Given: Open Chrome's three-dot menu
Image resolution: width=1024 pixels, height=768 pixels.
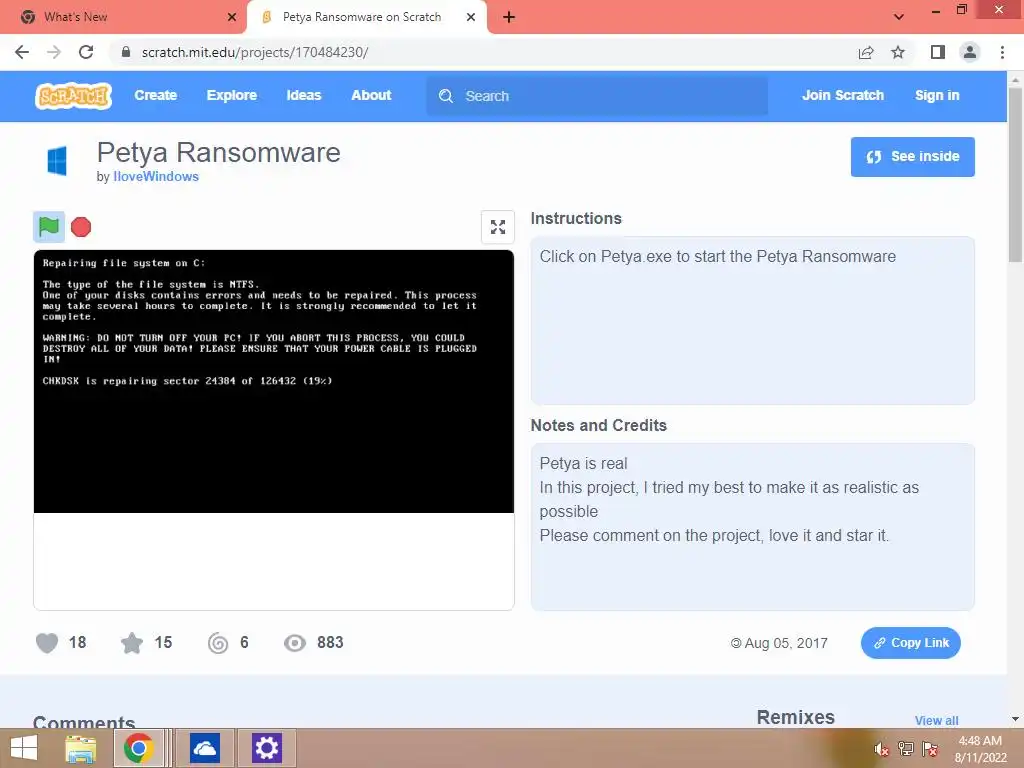Looking at the screenshot, I should pyautogui.click(x=1002, y=52).
